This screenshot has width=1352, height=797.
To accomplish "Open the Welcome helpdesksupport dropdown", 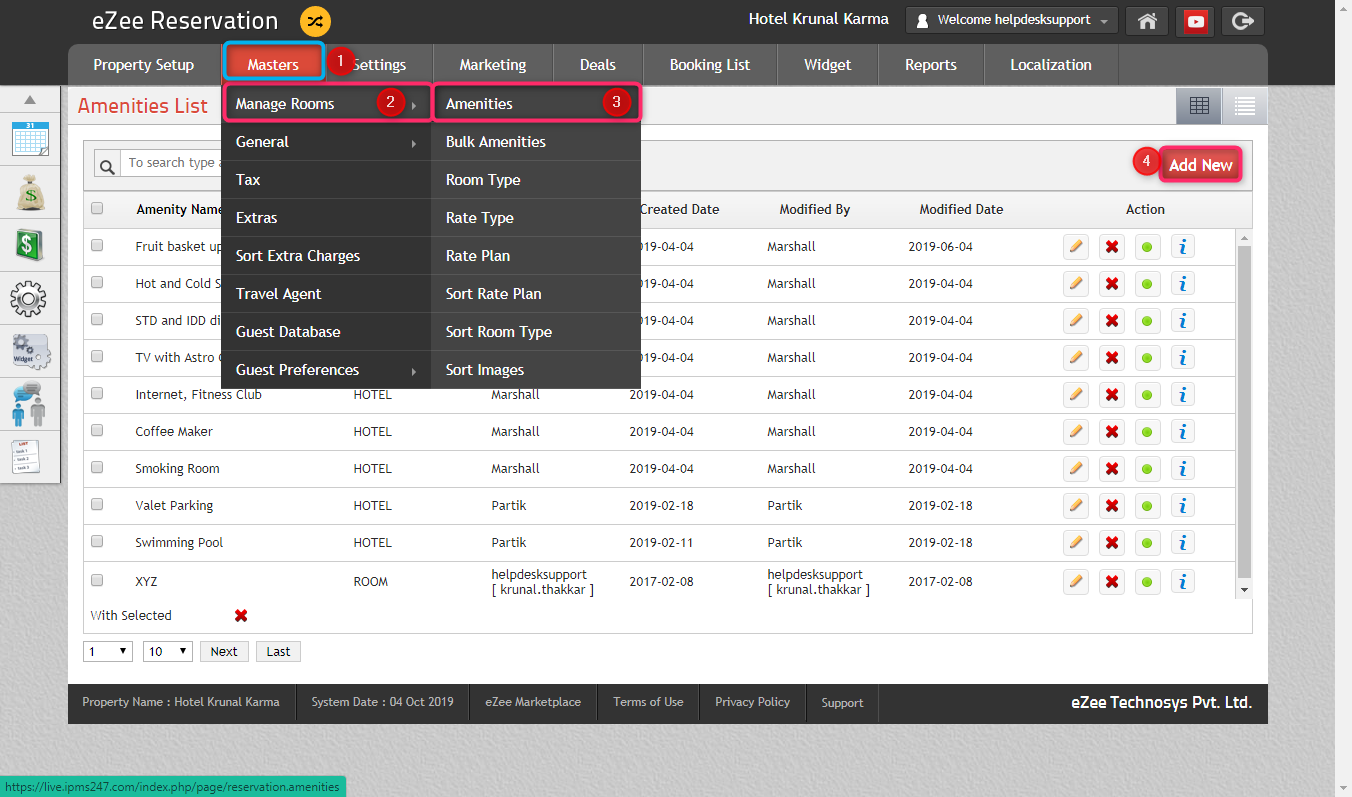I will (1012, 21).
